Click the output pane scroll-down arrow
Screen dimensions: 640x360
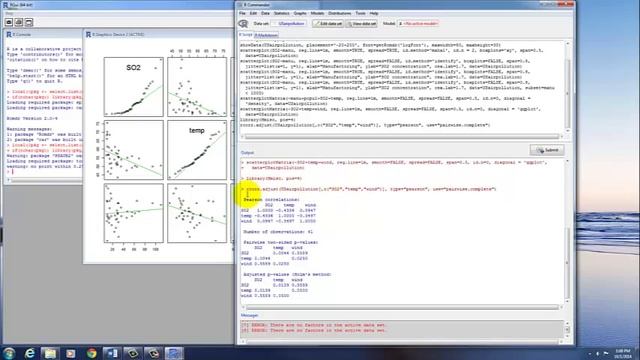(x=567, y=302)
